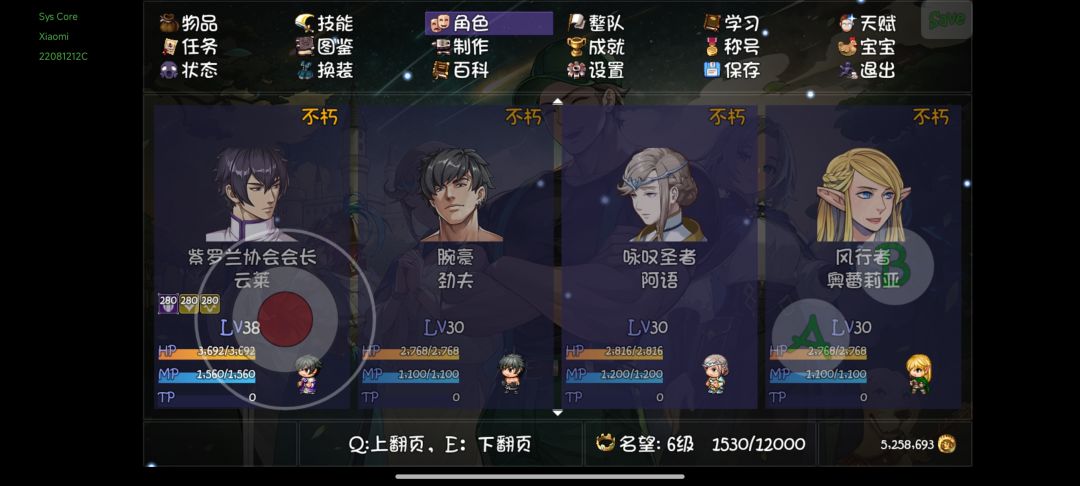Click the 保存 floppy disk icon
This screenshot has height=486, width=1080.
coord(712,70)
